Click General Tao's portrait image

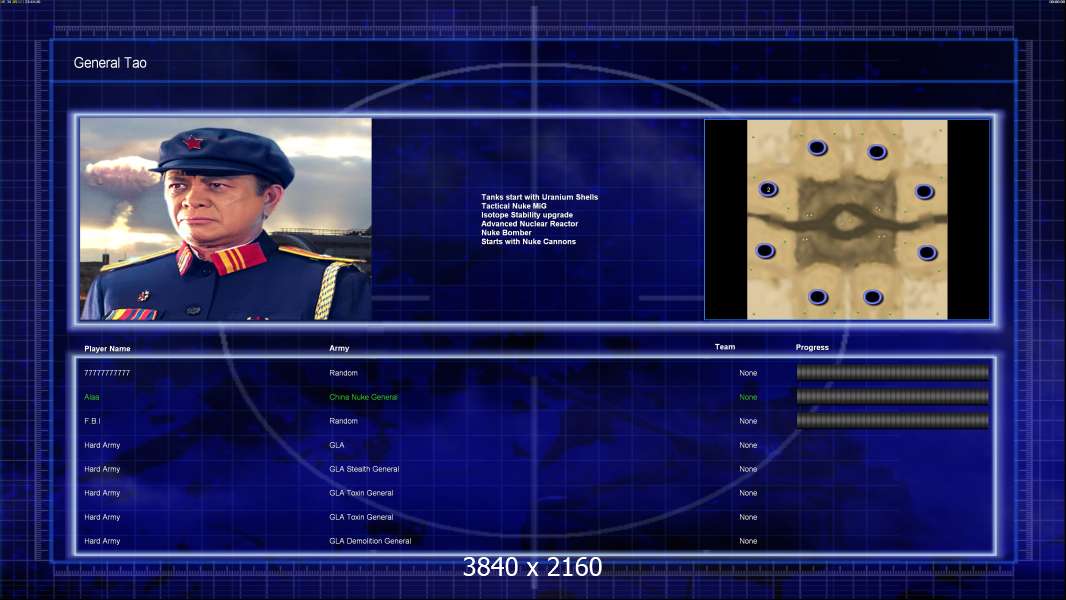[226, 219]
